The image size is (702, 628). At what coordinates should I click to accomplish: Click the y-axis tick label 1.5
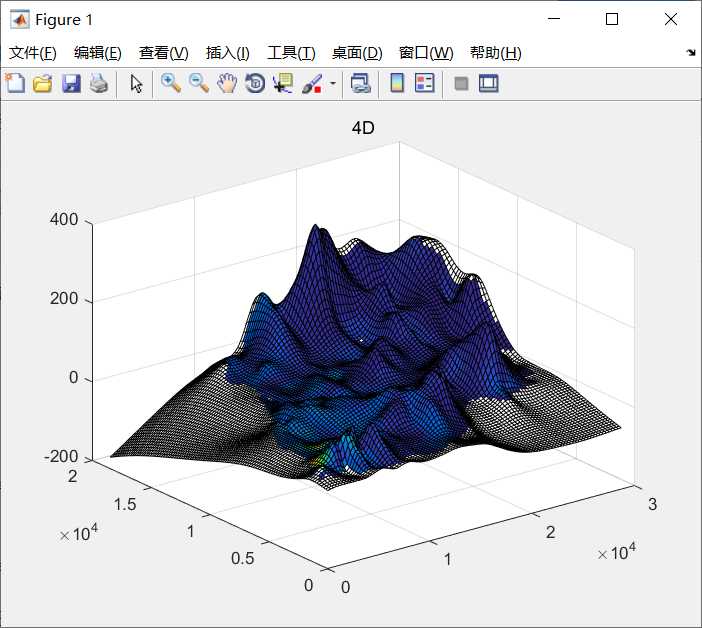coord(124,504)
